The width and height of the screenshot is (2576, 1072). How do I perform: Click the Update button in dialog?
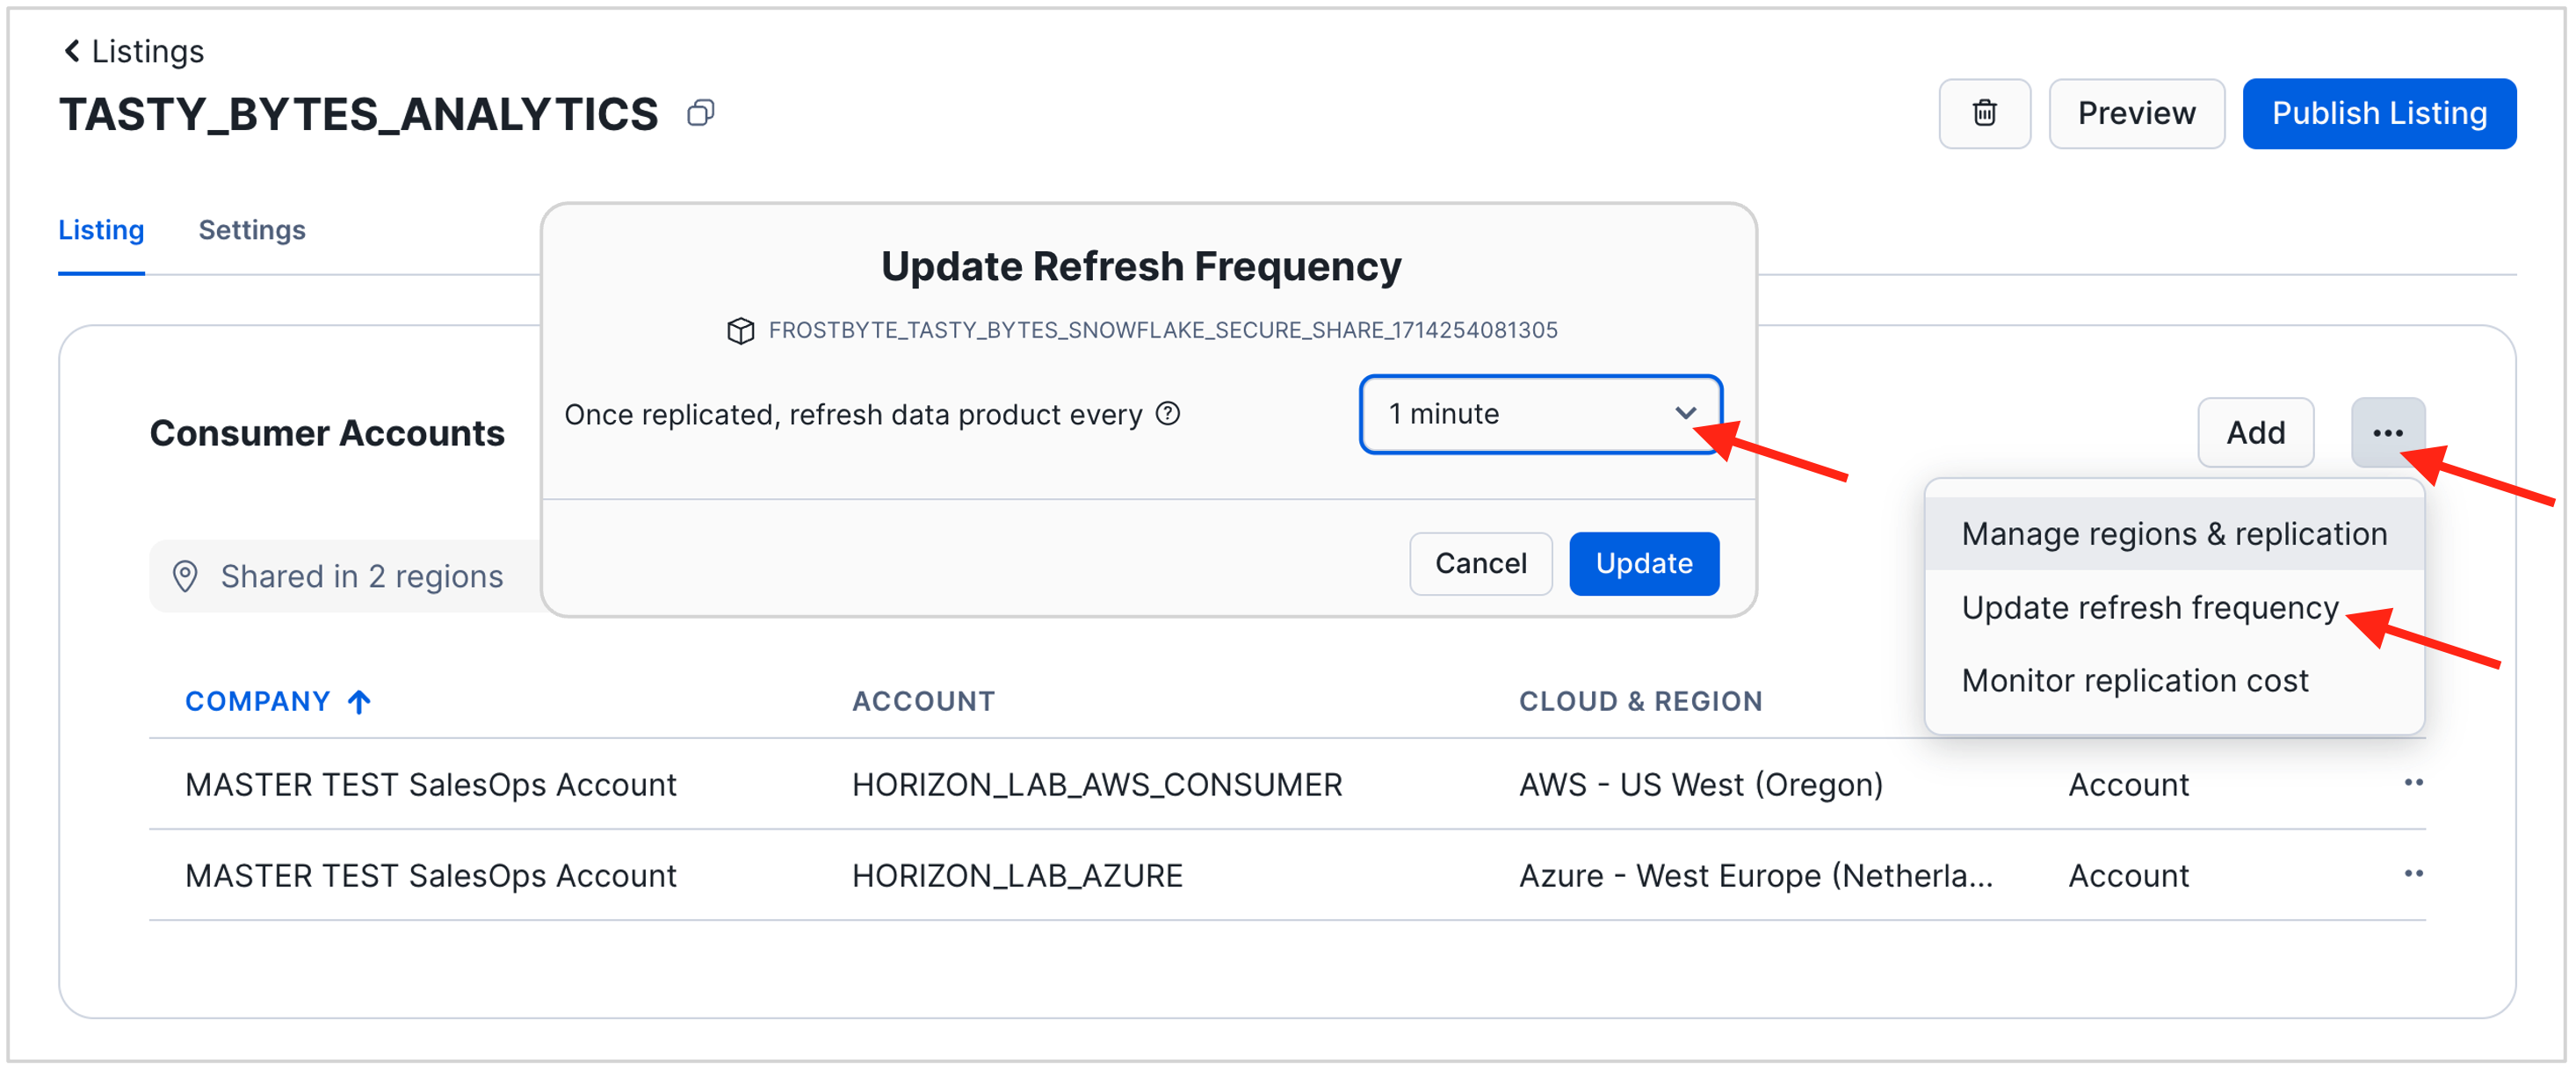click(1644, 564)
